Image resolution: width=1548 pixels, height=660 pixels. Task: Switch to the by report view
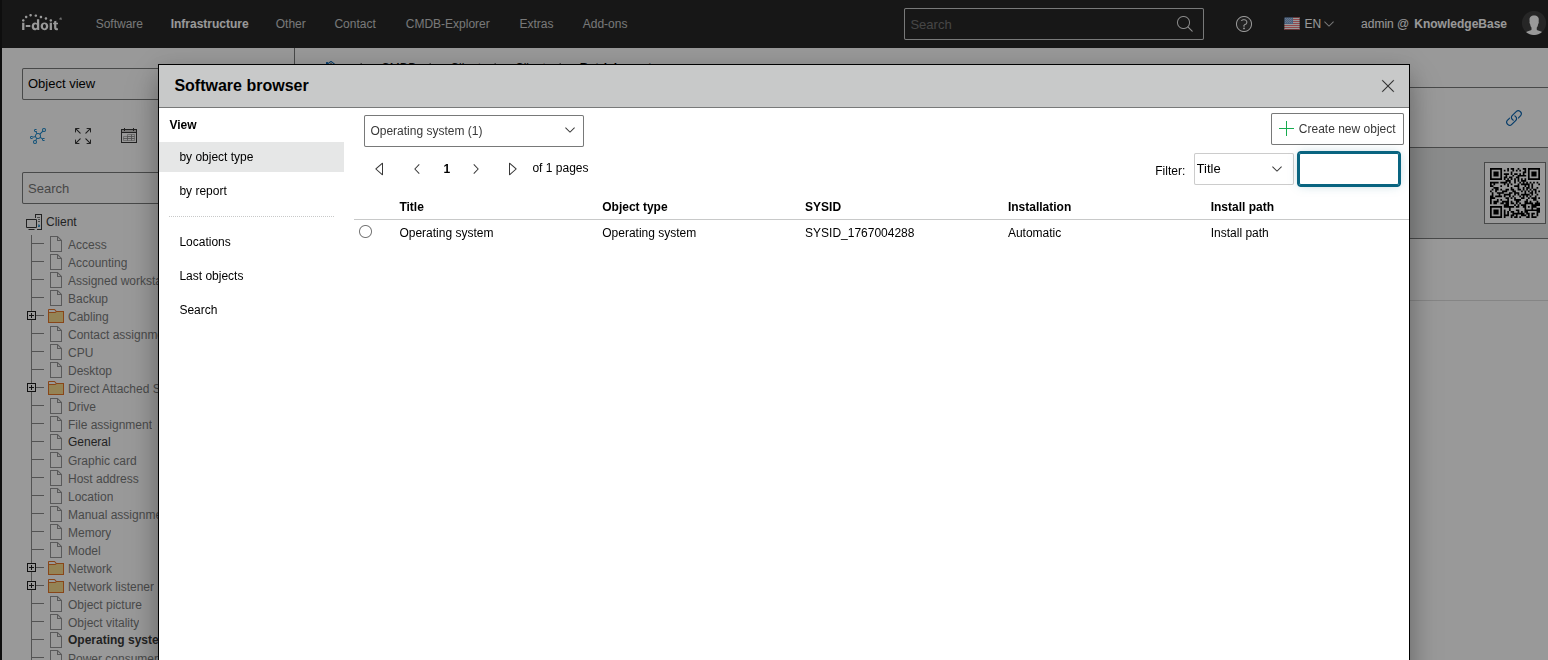[203, 190]
